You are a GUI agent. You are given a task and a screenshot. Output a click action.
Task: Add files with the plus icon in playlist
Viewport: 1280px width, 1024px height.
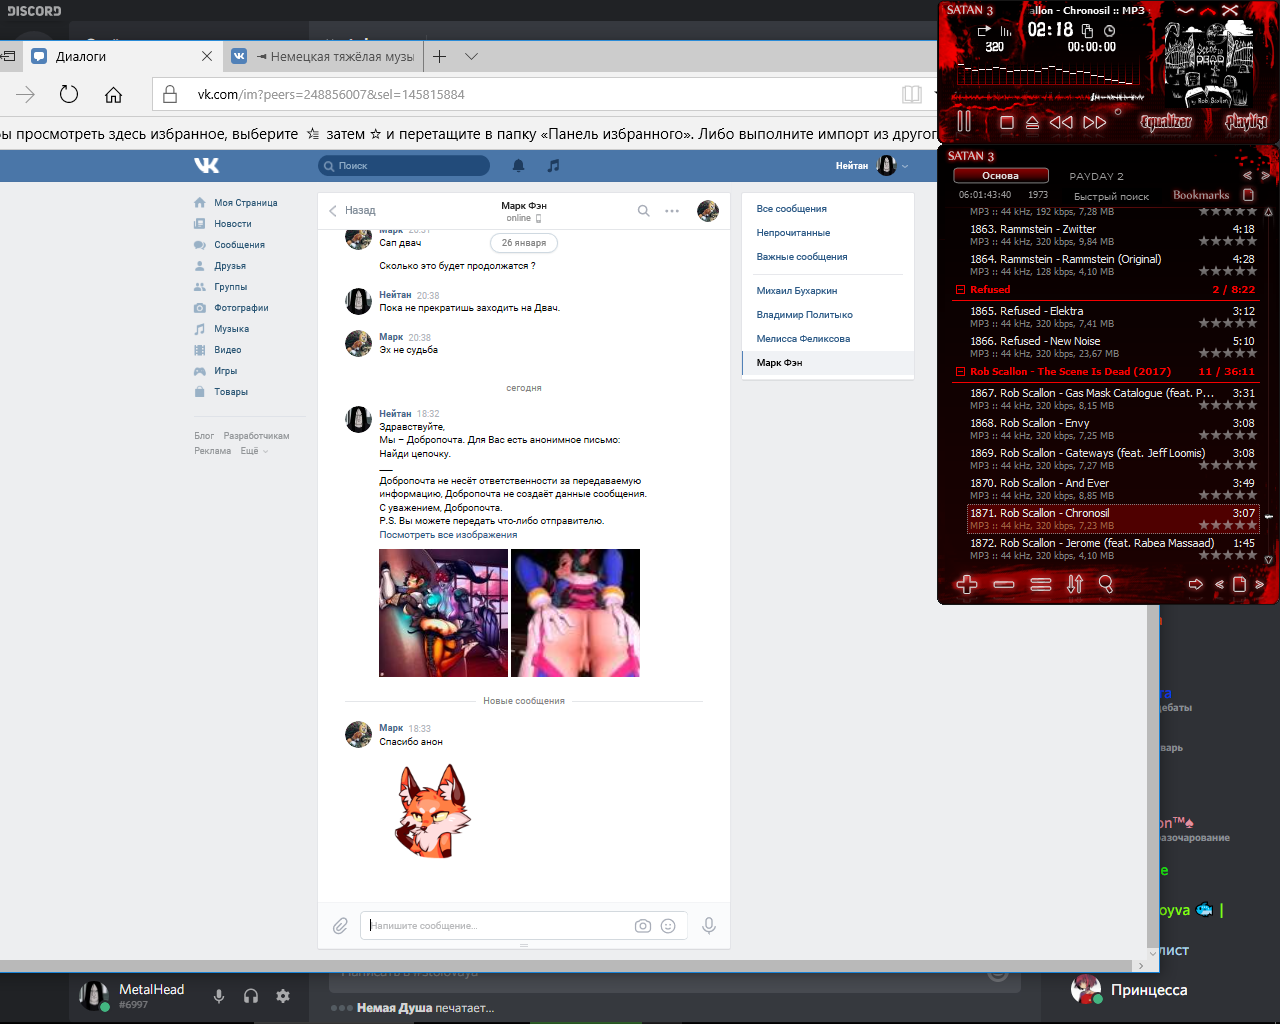[967, 584]
